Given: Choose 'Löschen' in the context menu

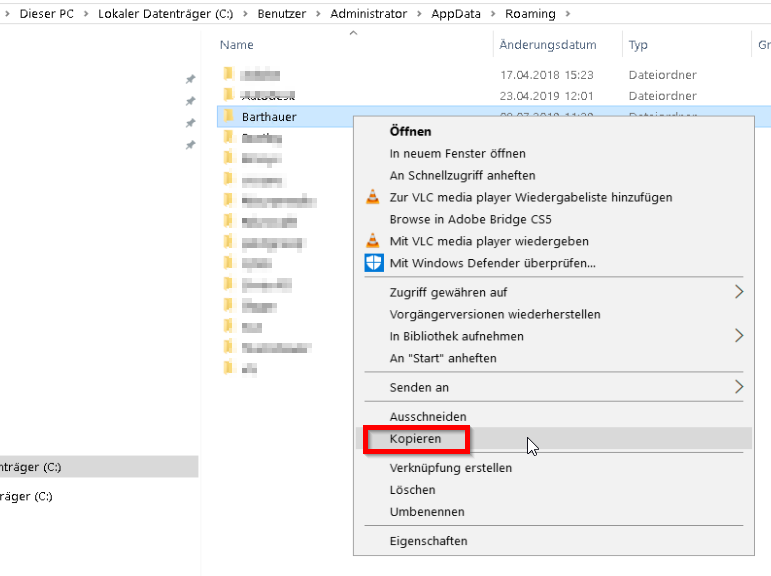Looking at the screenshot, I should [412, 490].
